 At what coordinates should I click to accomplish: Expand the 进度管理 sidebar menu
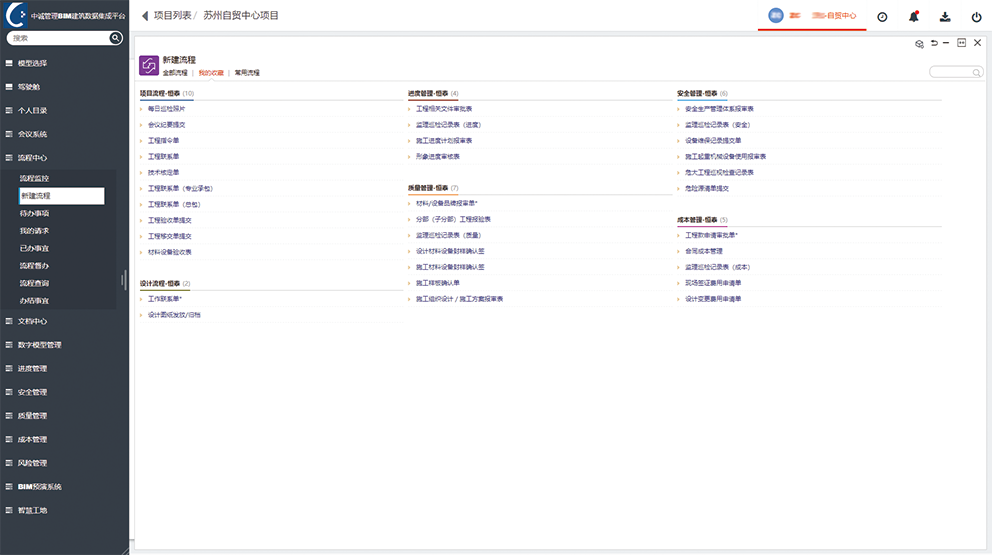click(x=33, y=369)
